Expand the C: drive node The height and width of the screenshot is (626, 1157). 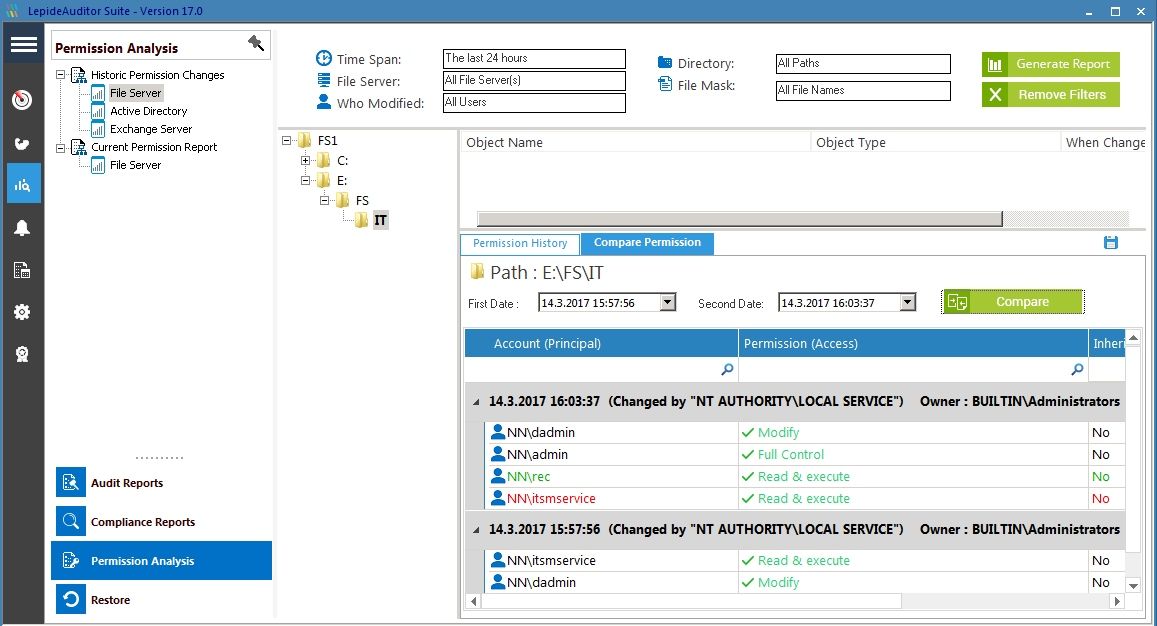[x=305, y=160]
